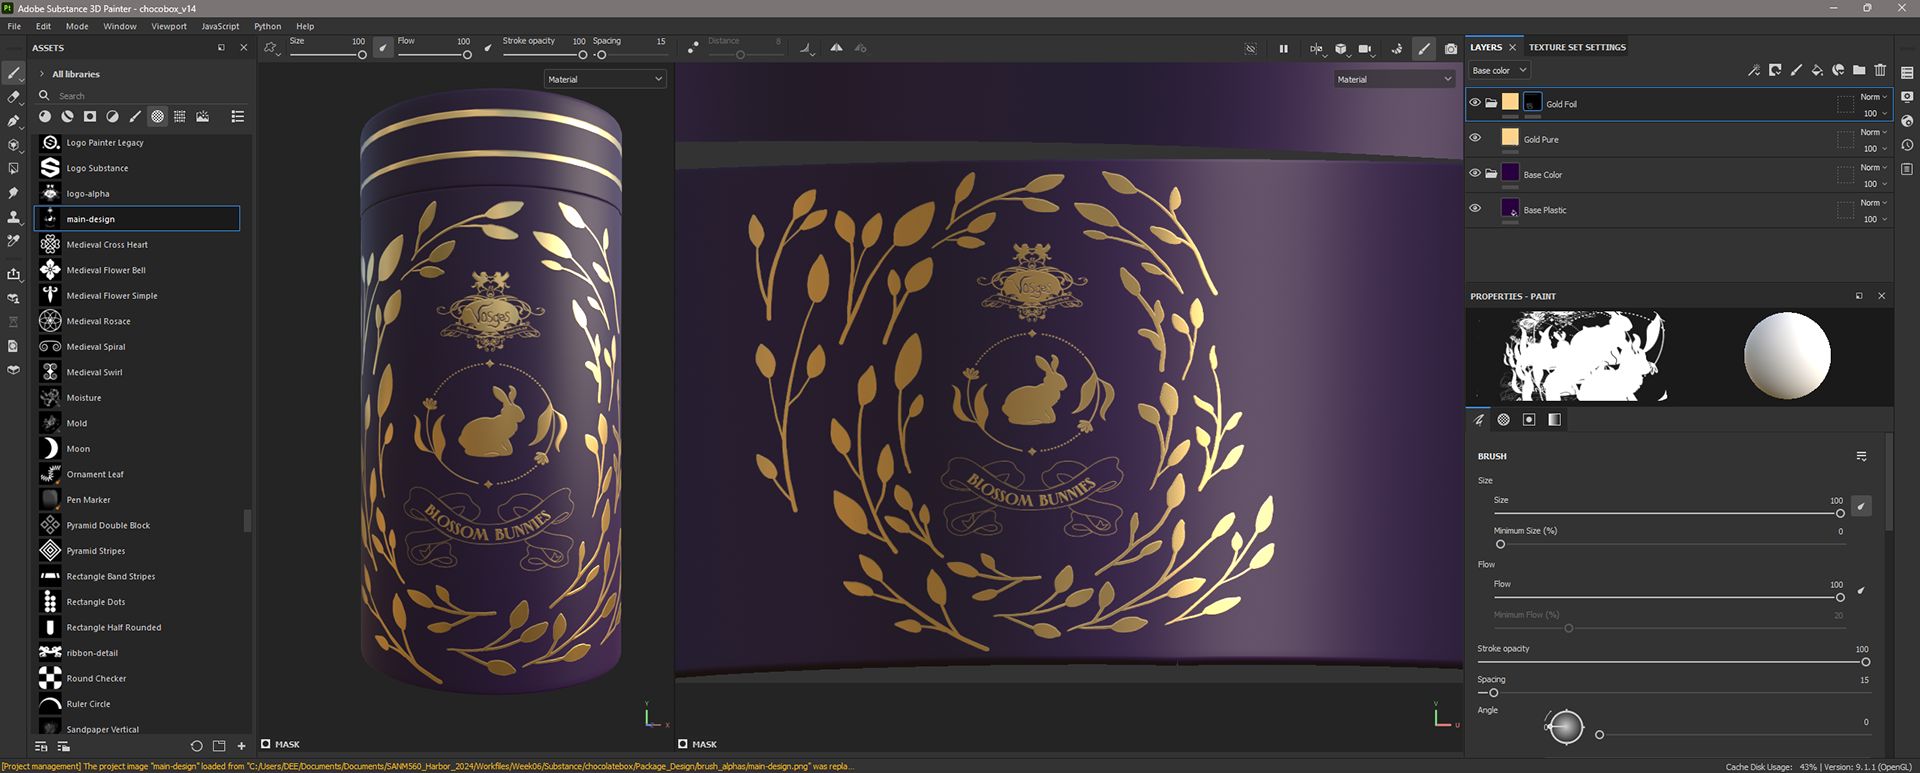The image size is (1920, 773).
Task: Open the Material dropdown in right viewport
Action: [x=1395, y=79]
